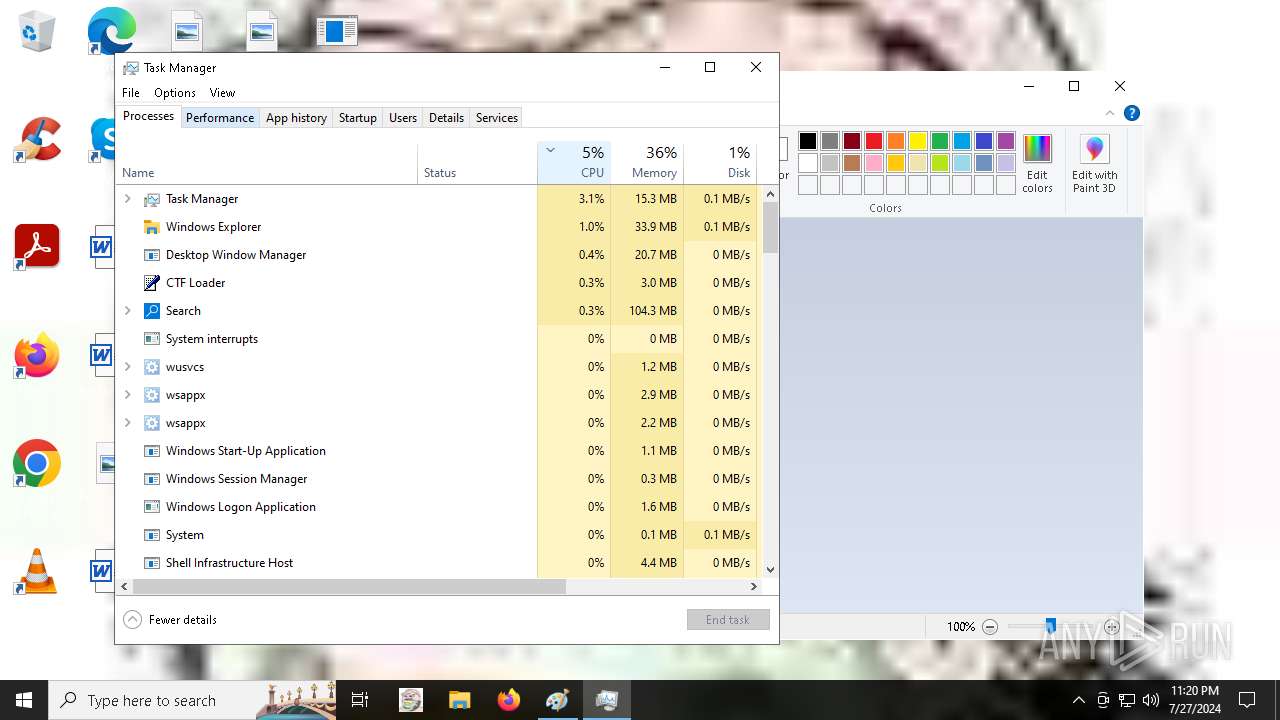
Task: Open the Adobe Acrobat desktop shortcut
Action: point(37,247)
